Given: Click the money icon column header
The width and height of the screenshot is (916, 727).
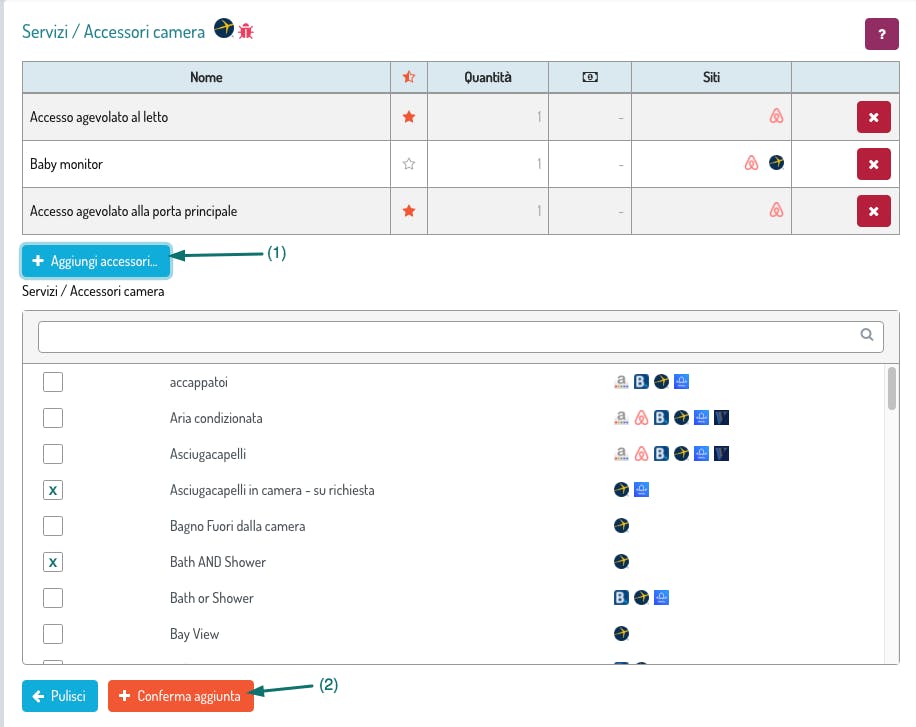Looking at the screenshot, I should pyautogui.click(x=590, y=77).
